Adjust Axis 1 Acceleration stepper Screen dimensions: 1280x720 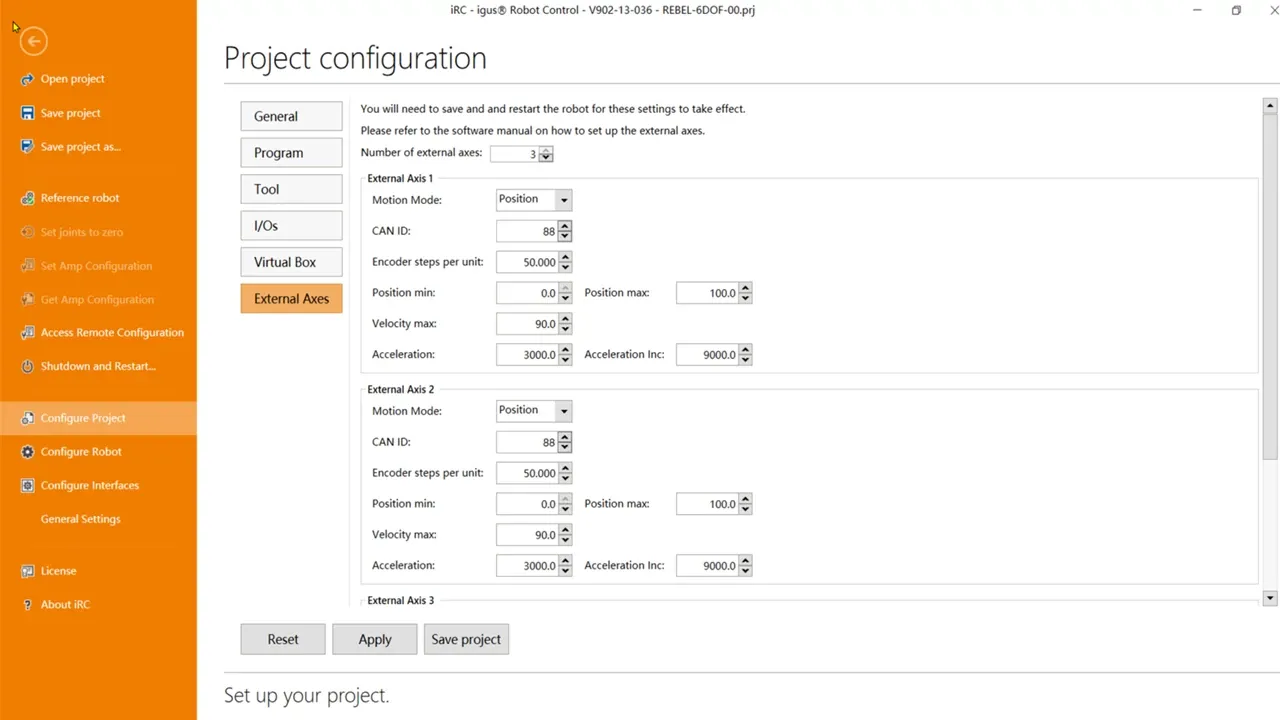[565, 355]
